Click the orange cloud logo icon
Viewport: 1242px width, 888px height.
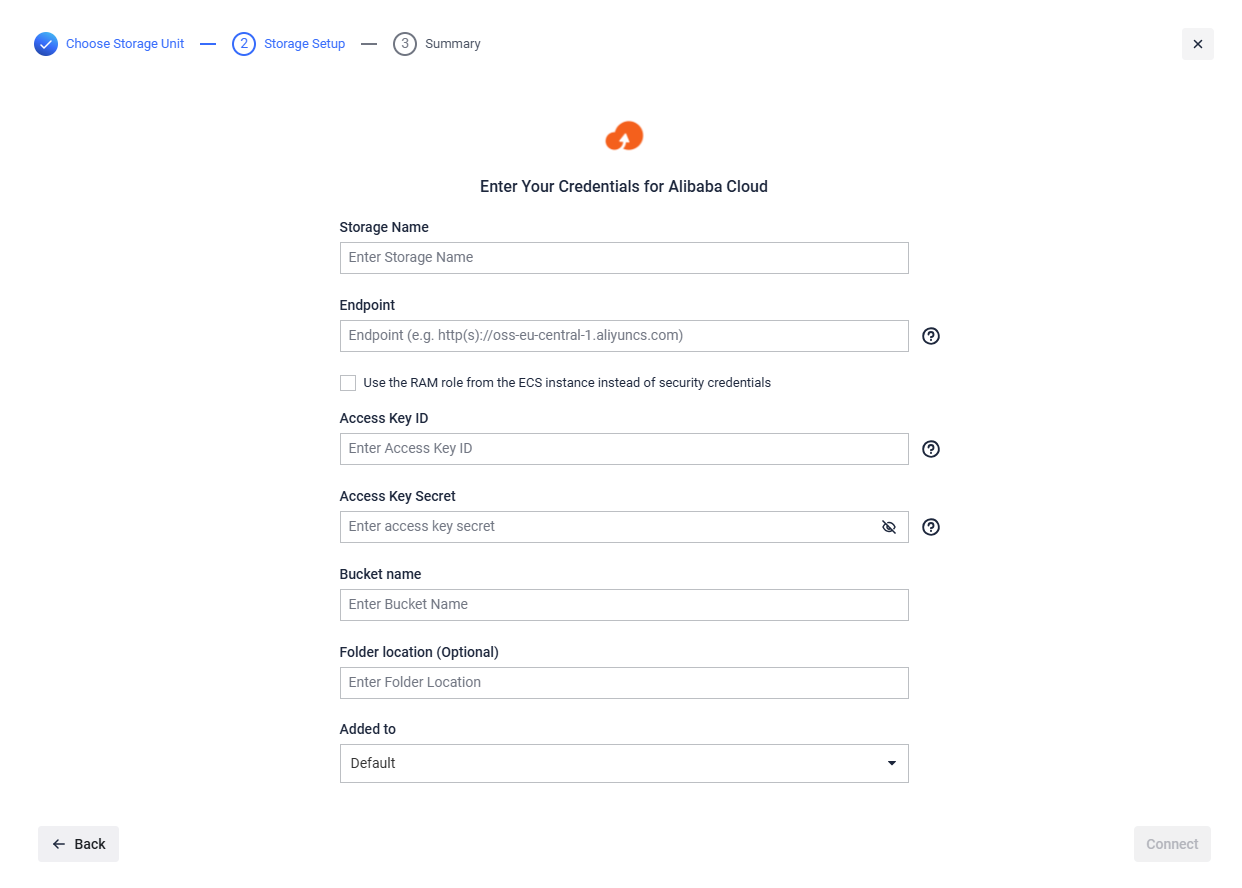pos(624,136)
